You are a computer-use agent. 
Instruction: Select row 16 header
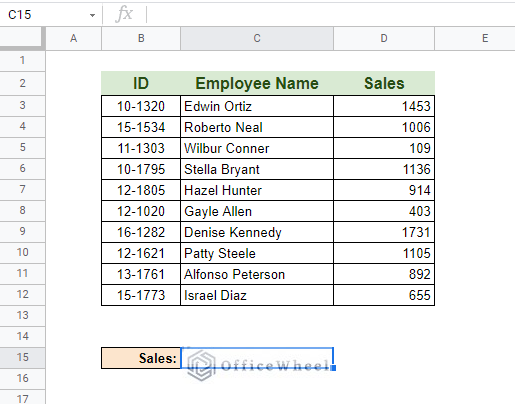(x=22, y=378)
